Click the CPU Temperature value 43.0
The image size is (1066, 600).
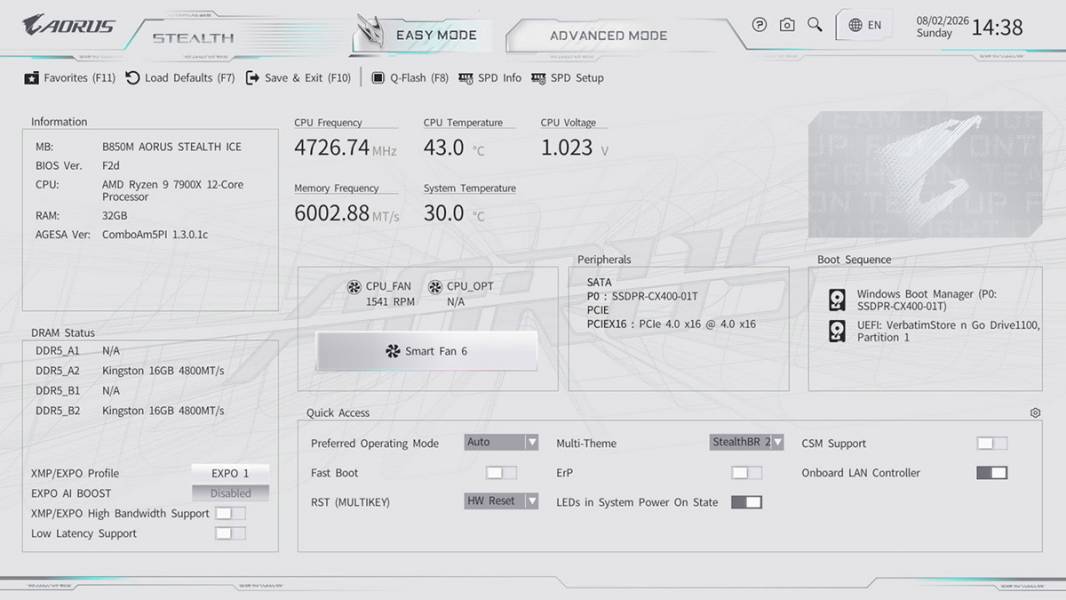click(443, 147)
